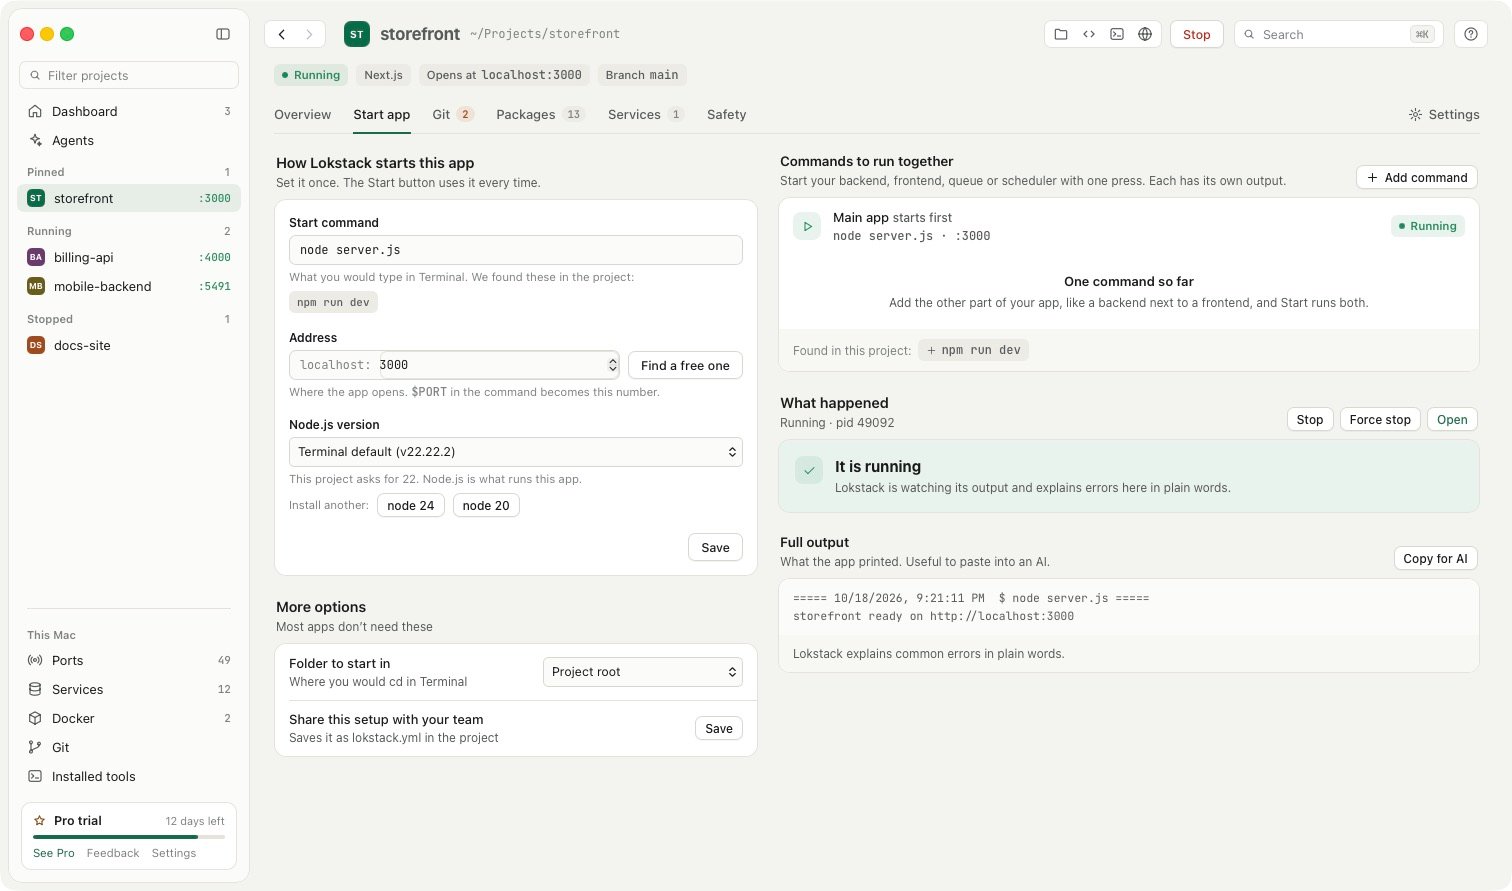Save the team setup as lokstack.yml
The width and height of the screenshot is (1512, 891).
click(x=719, y=728)
